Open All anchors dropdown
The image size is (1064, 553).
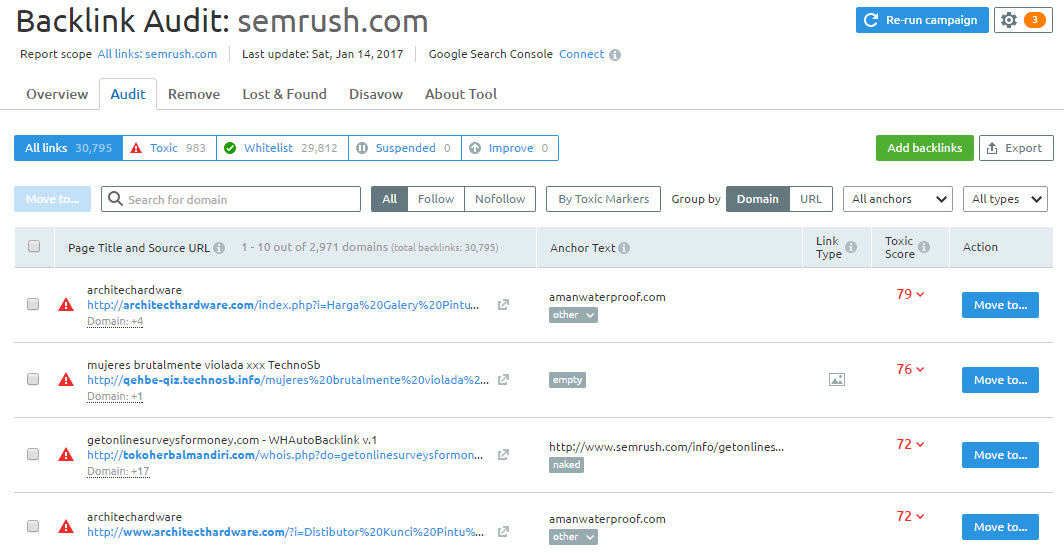[898, 199]
